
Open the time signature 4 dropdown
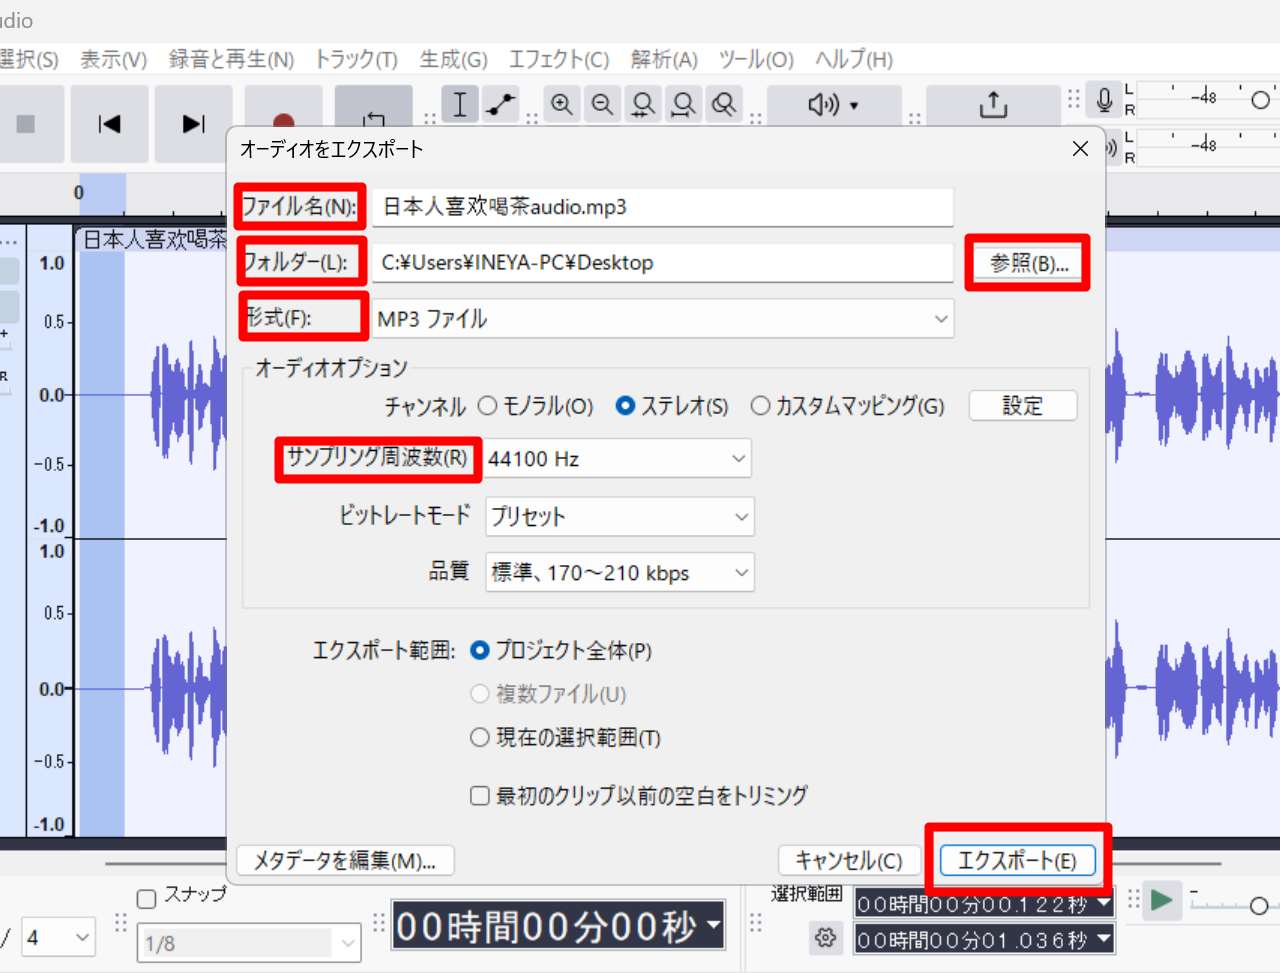59,938
